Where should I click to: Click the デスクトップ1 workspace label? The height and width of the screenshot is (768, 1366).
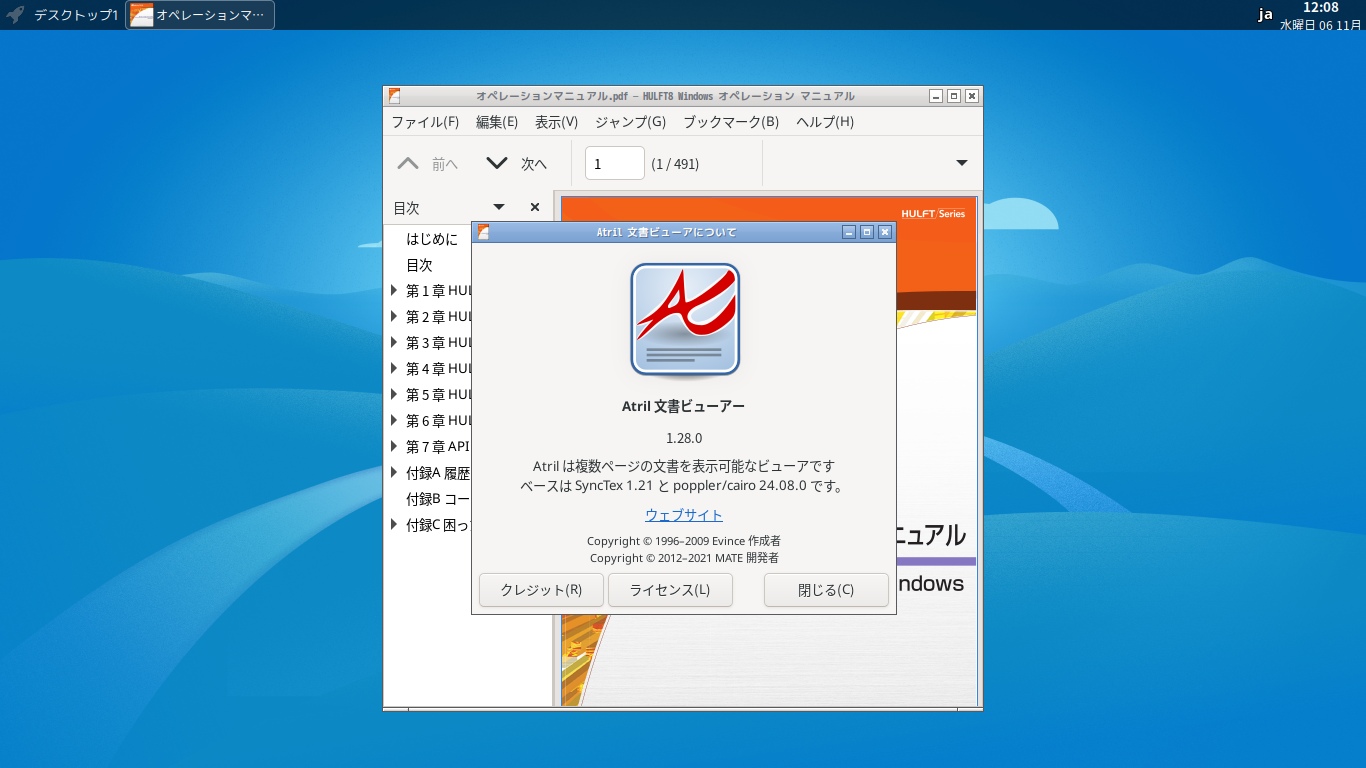click(76, 15)
